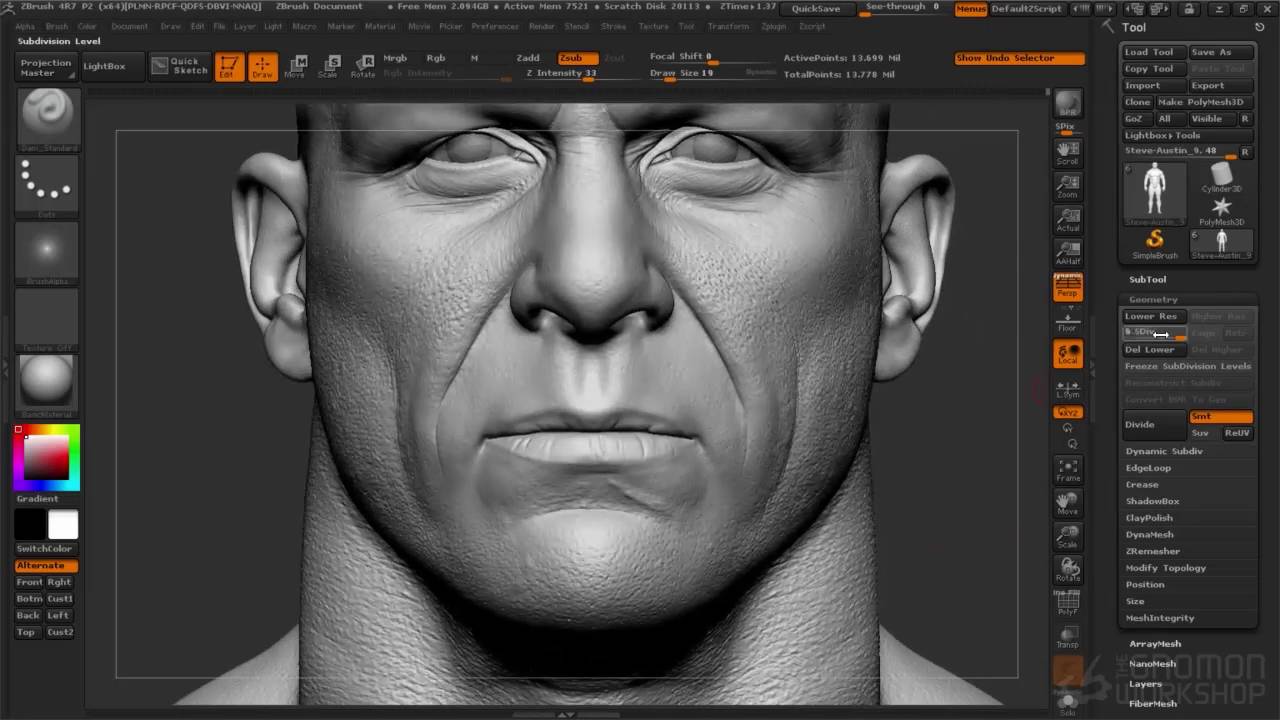The image size is (1280, 720).
Task: Open the Zplugin menu
Action: 773,26
